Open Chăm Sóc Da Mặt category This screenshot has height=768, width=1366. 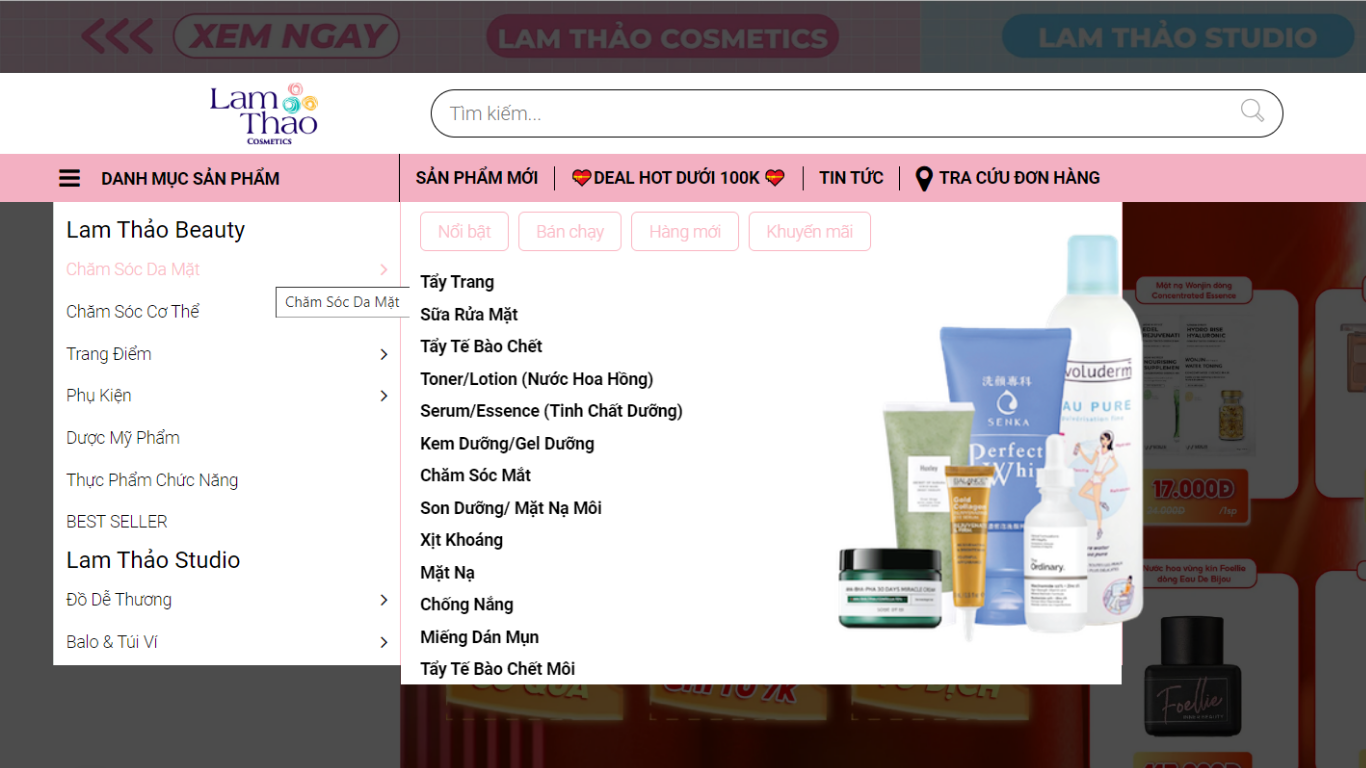point(133,270)
